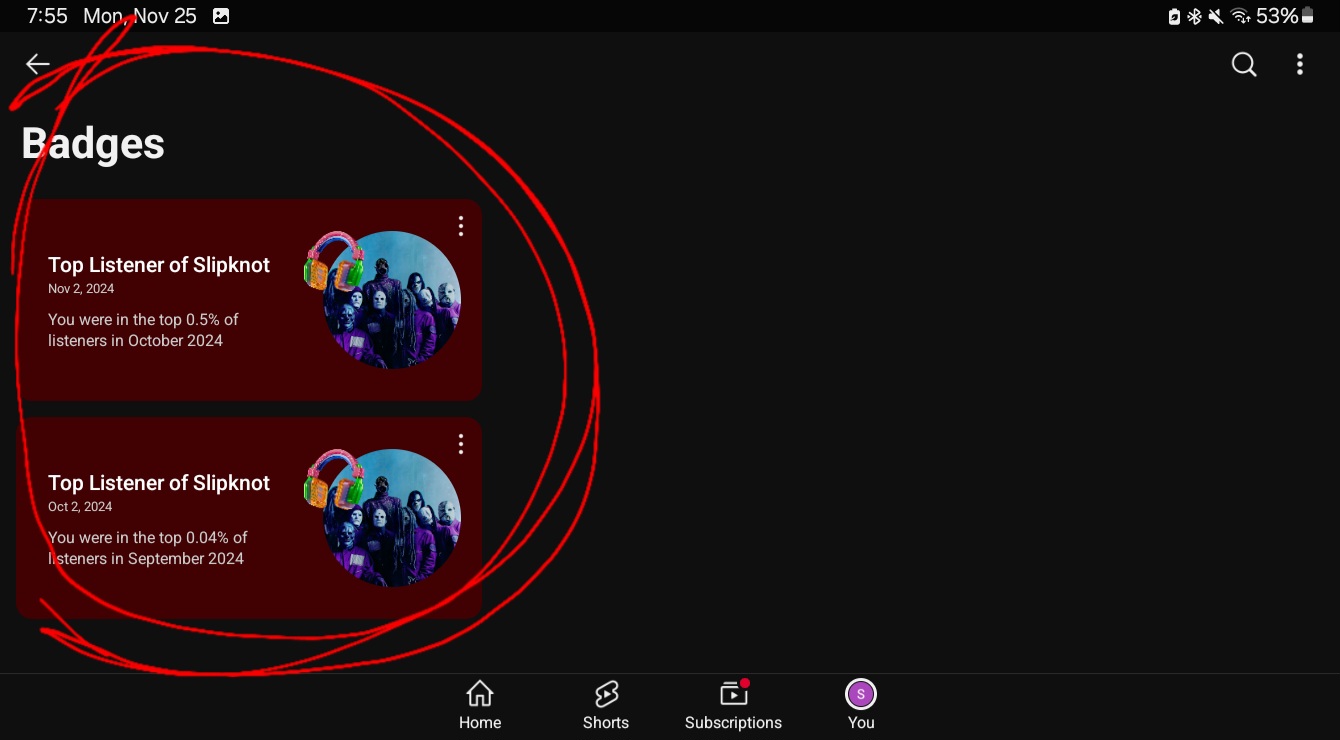Tap the Wi-Fi icon in status bar

pos(1241,16)
